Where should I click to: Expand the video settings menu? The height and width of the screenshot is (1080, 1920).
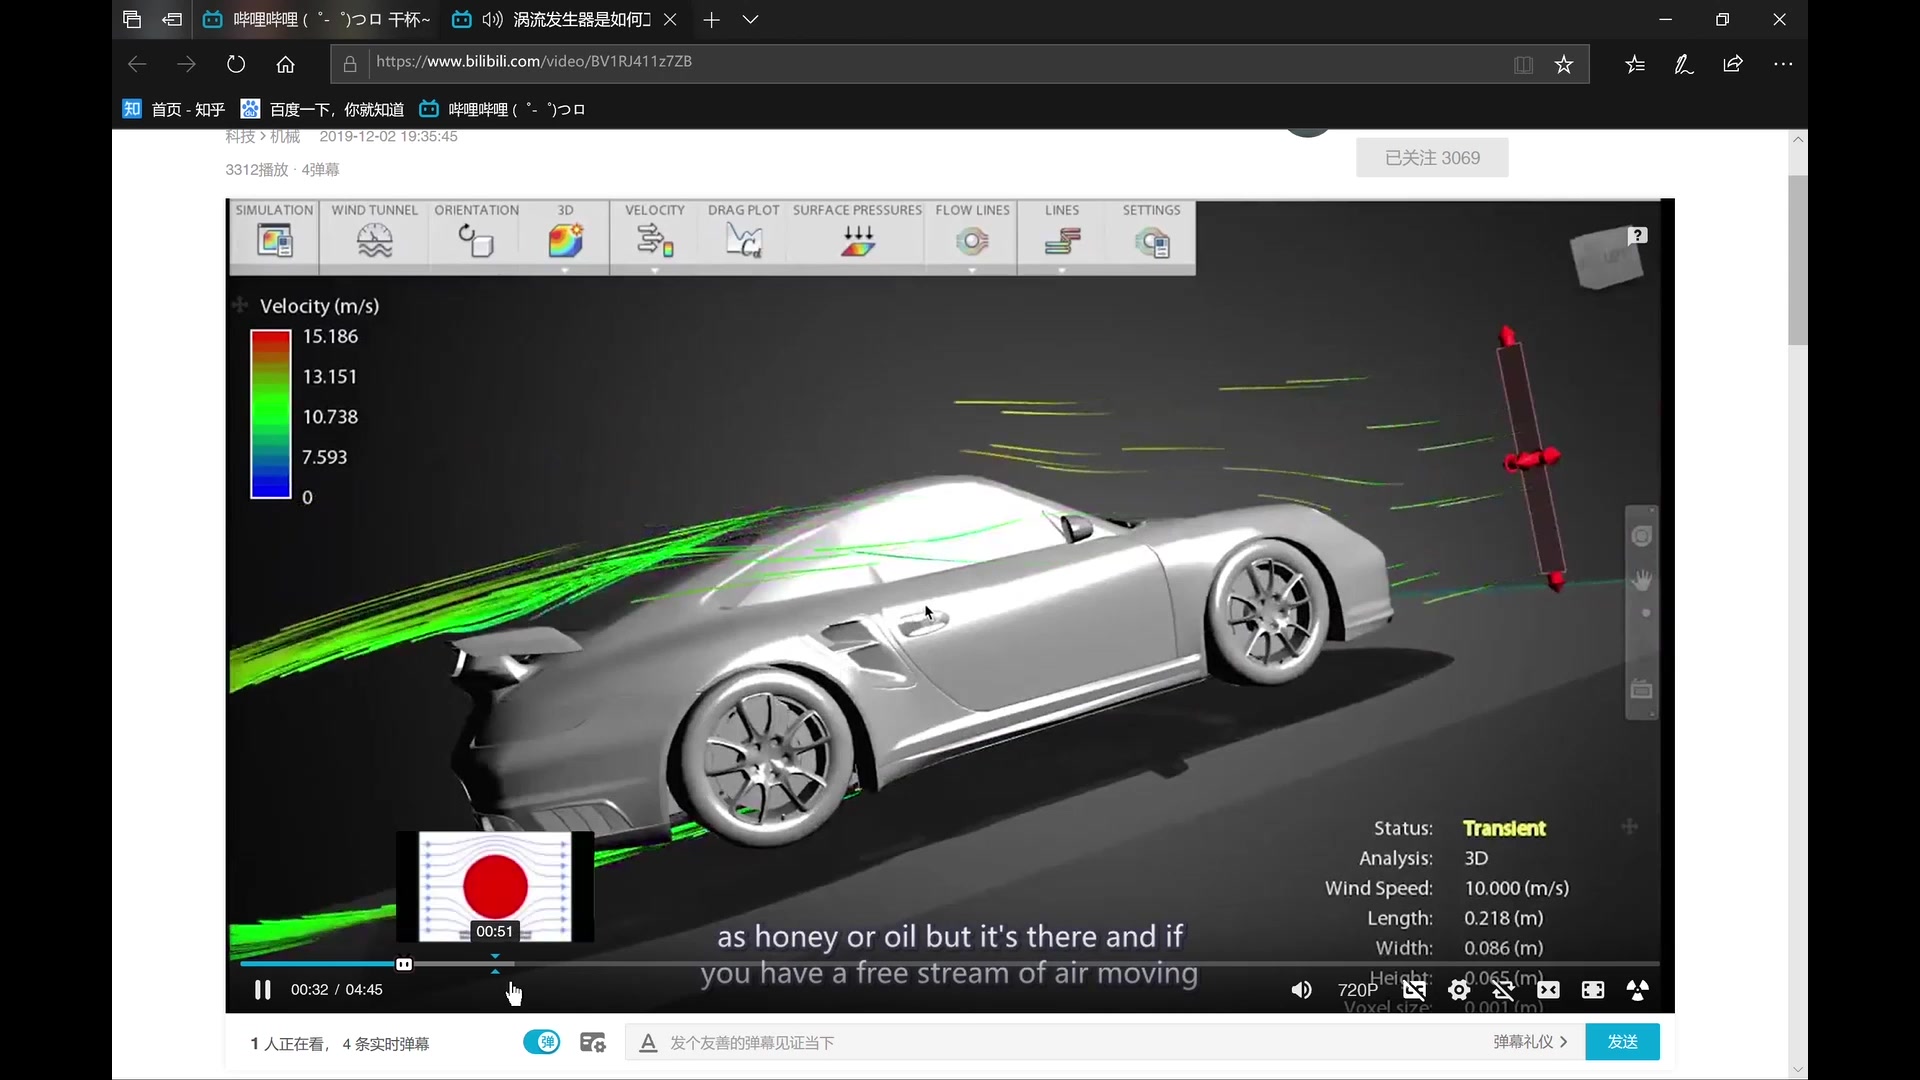point(1460,989)
